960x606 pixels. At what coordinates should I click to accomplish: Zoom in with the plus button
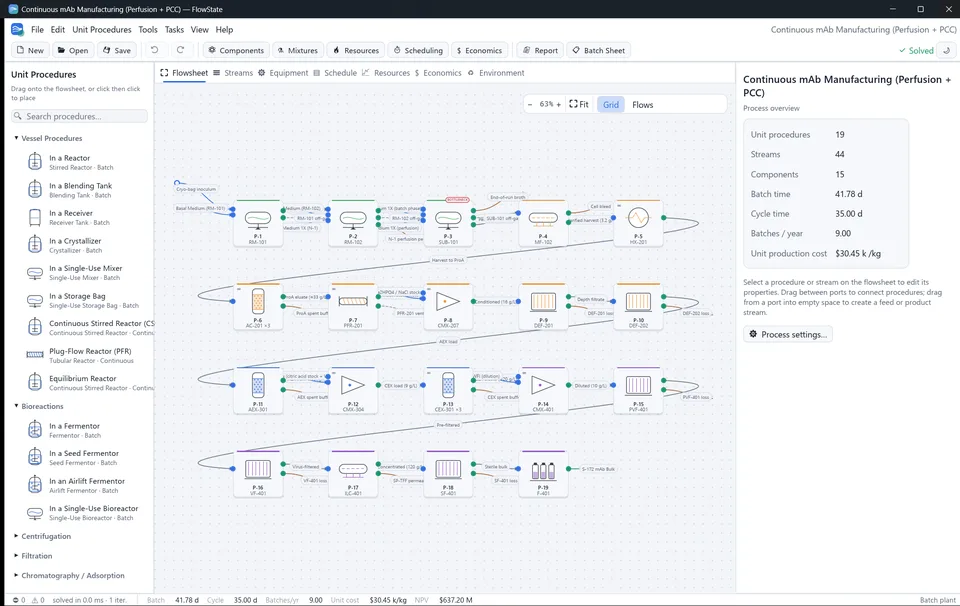[x=558, y=105]
